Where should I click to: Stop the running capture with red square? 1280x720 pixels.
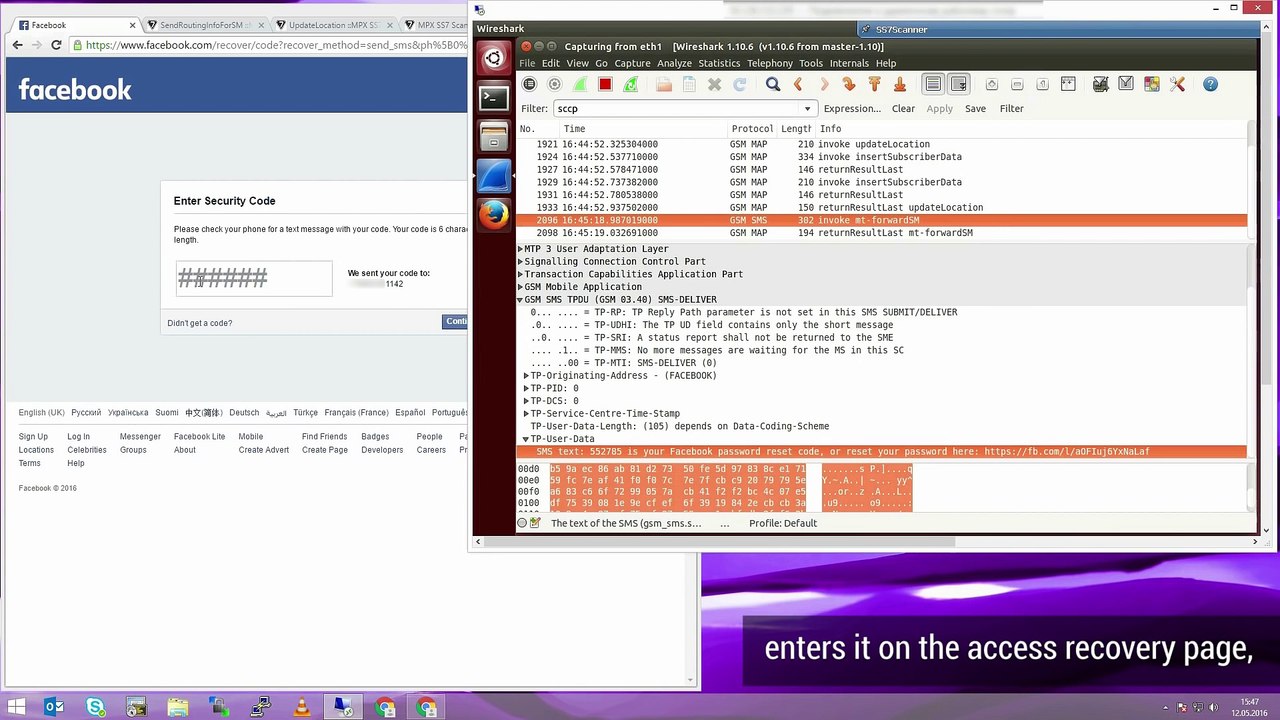[605, 85]
